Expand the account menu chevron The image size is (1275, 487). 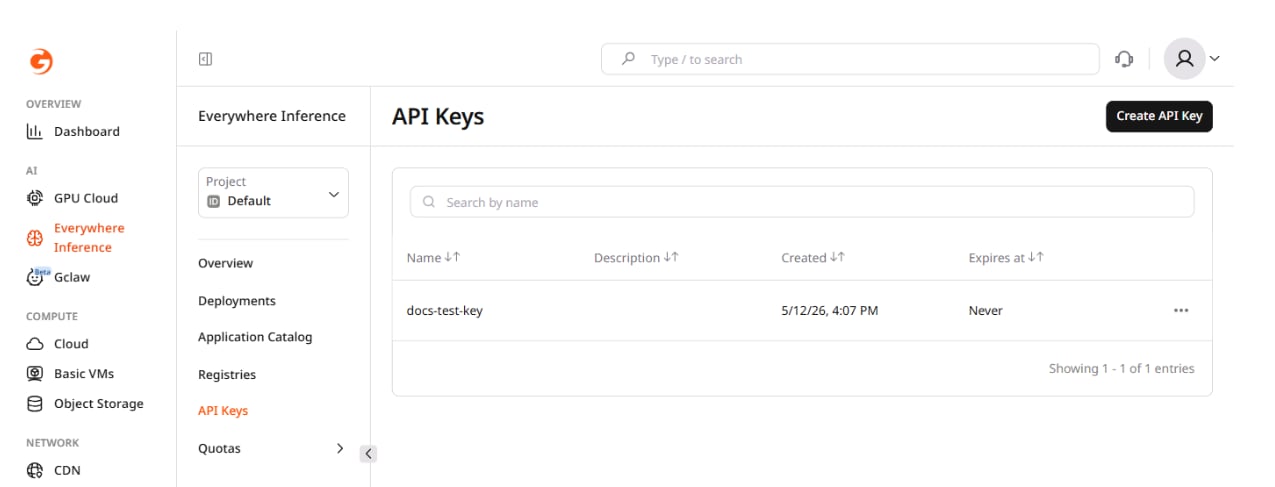pos(1215,59)
